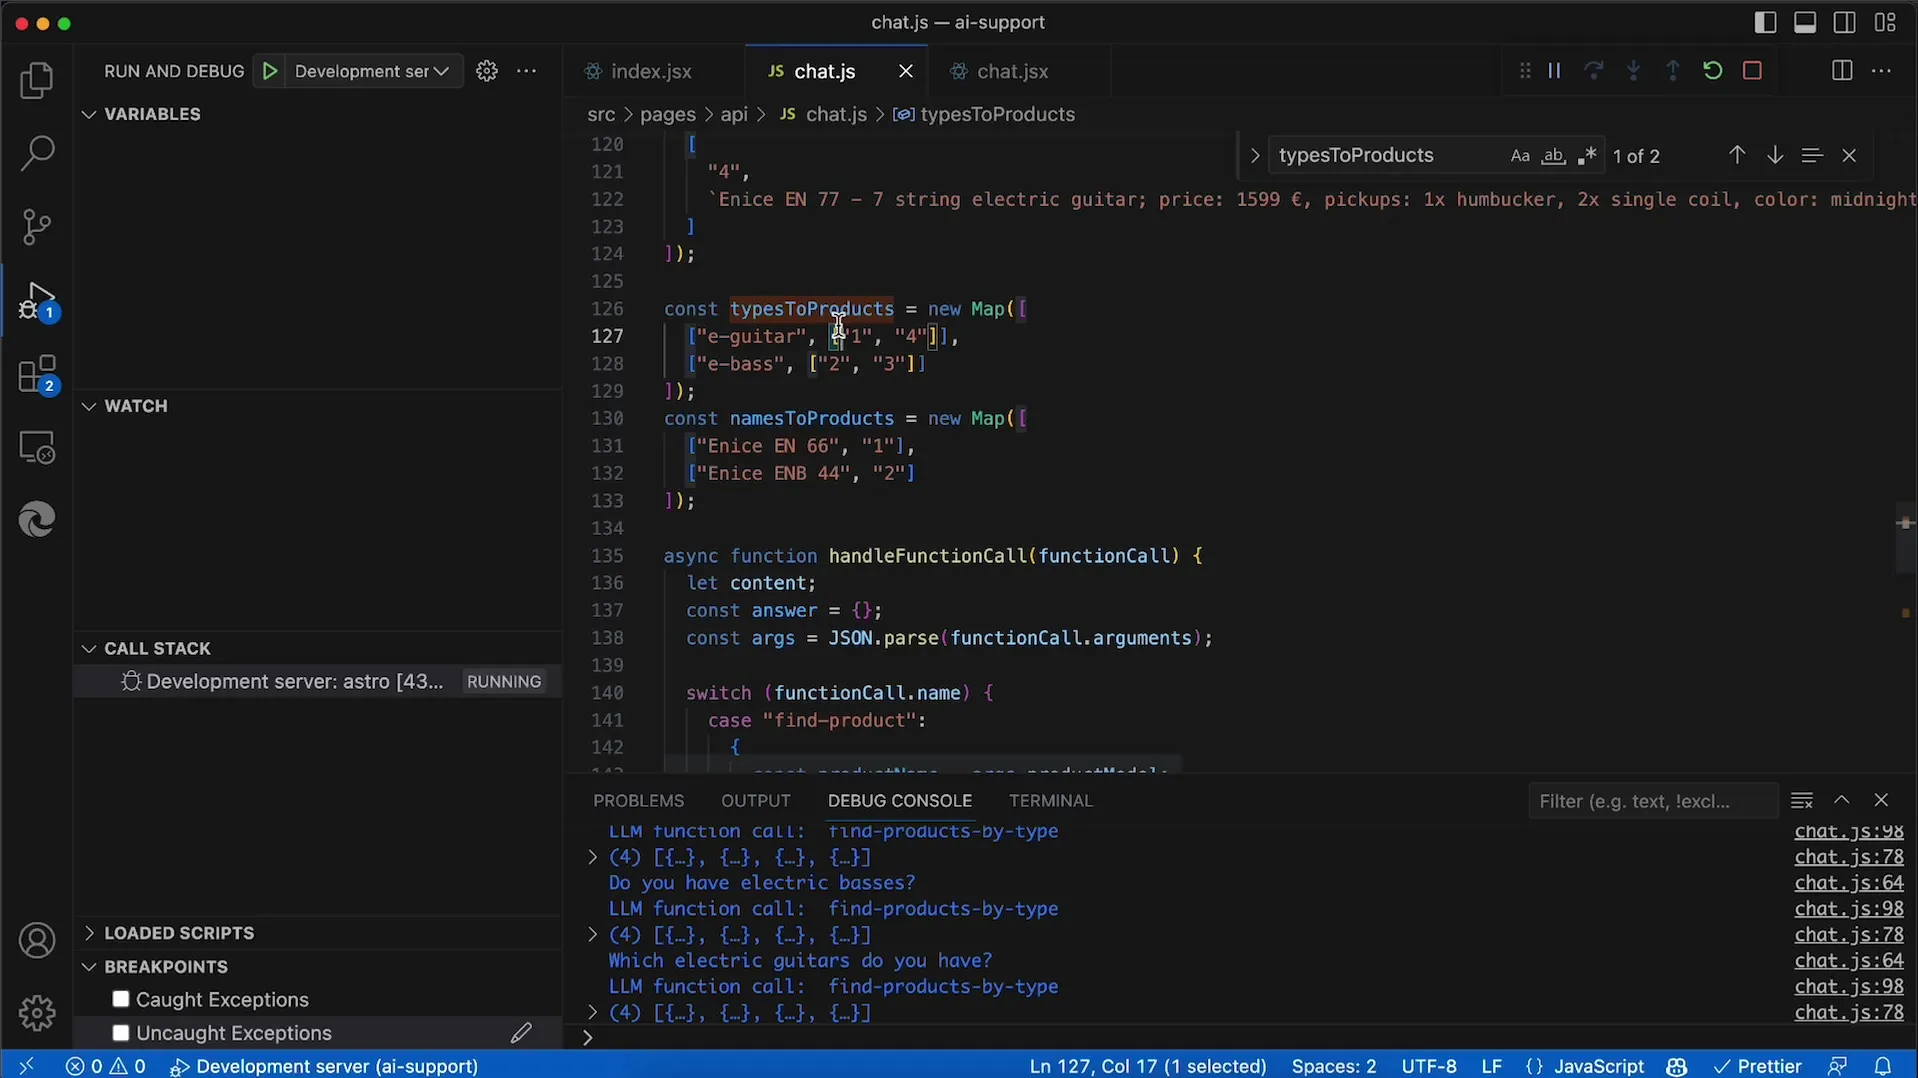The height and width of the screenshot is (1078, 1918).
Task: Select the Development server astro call stack row
Action: pyautogui.click(x=318, y=681)
